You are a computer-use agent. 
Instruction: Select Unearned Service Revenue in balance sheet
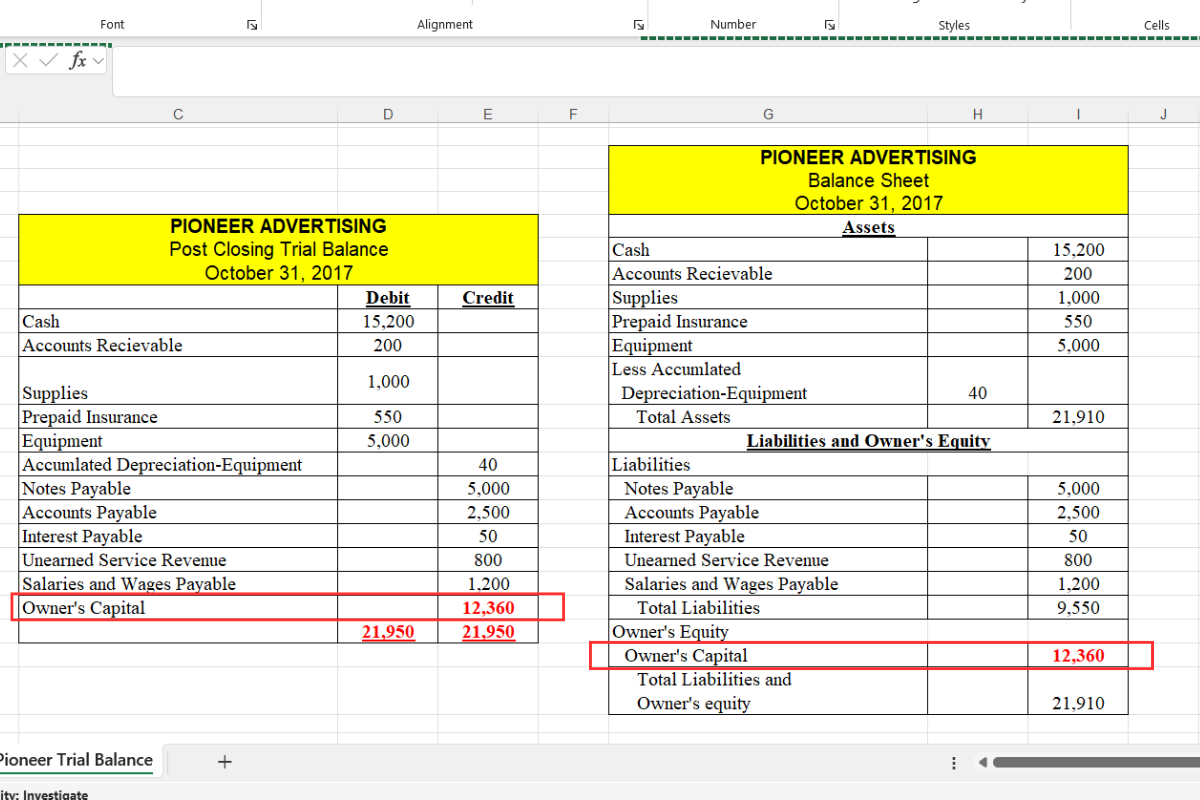[x=768, y=560]
